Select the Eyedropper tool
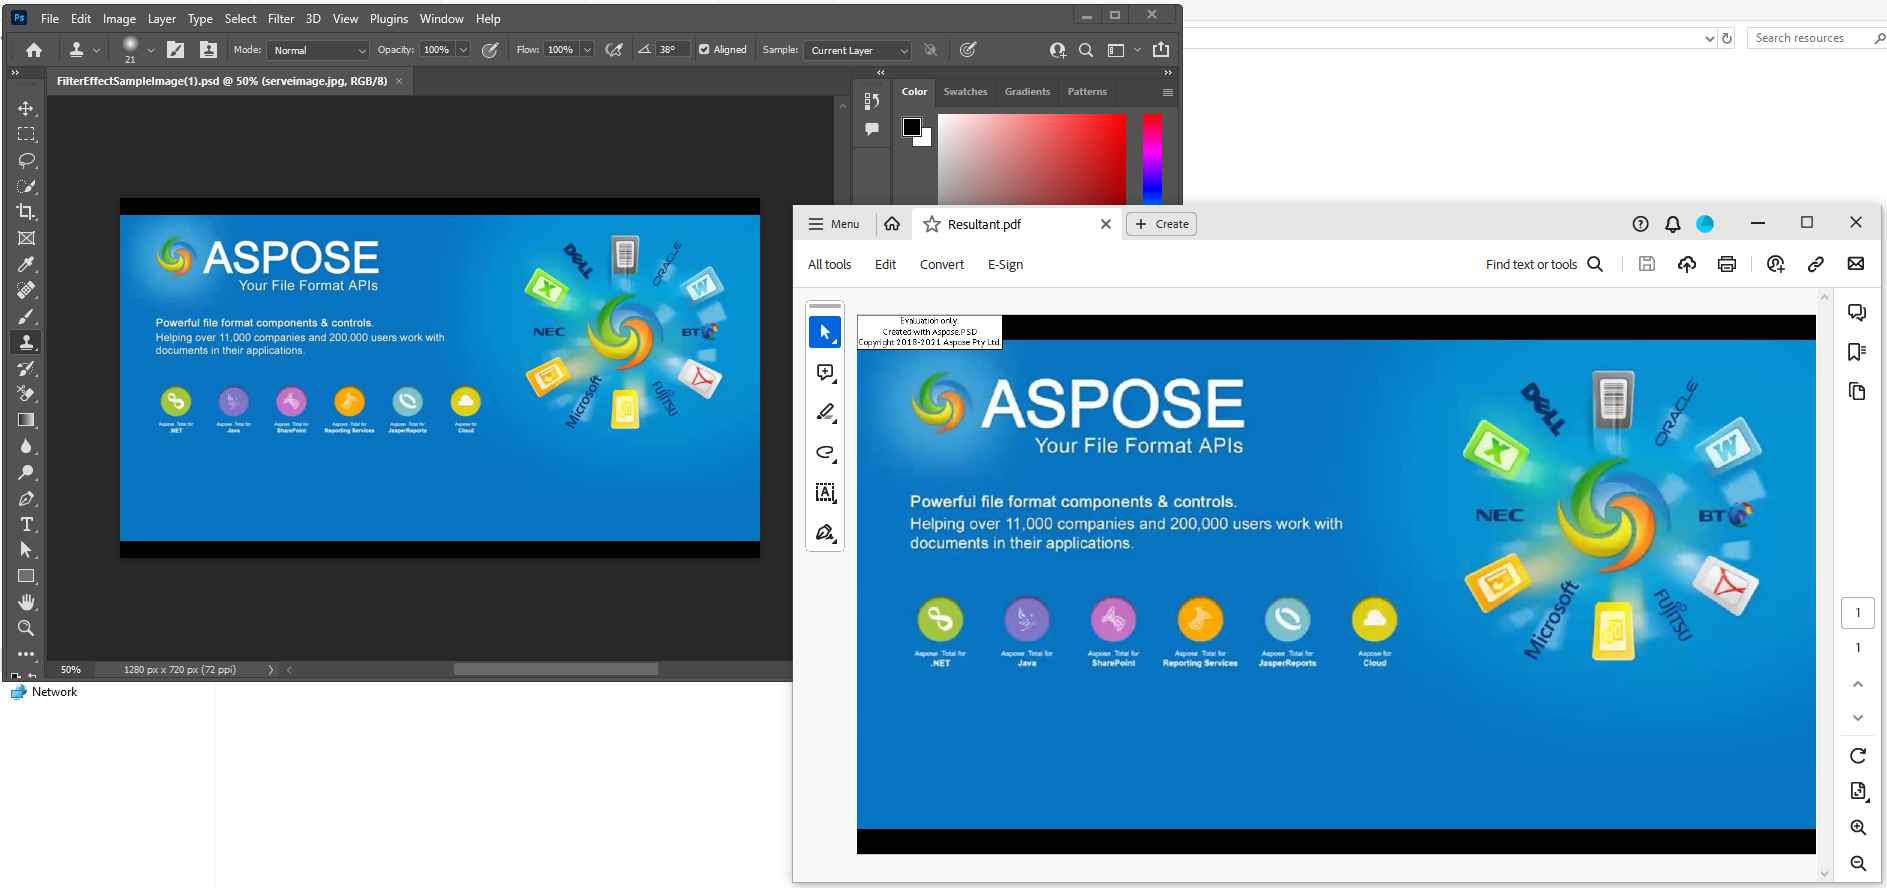The image size is (1887, 888). [x=26, y=264]
